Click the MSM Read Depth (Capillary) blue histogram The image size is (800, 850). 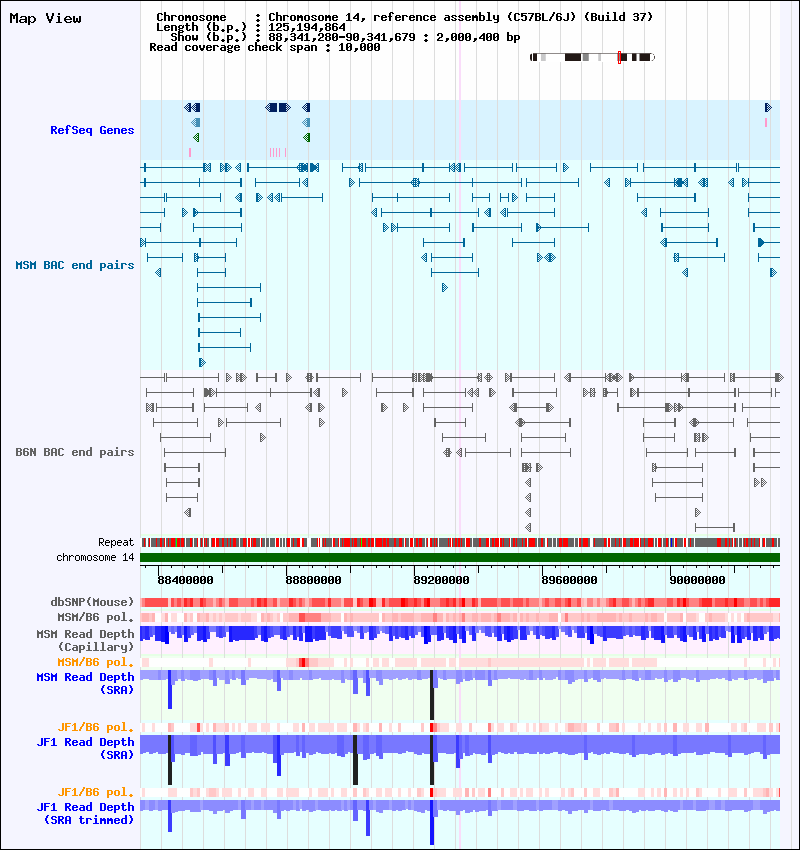(460, 634)
